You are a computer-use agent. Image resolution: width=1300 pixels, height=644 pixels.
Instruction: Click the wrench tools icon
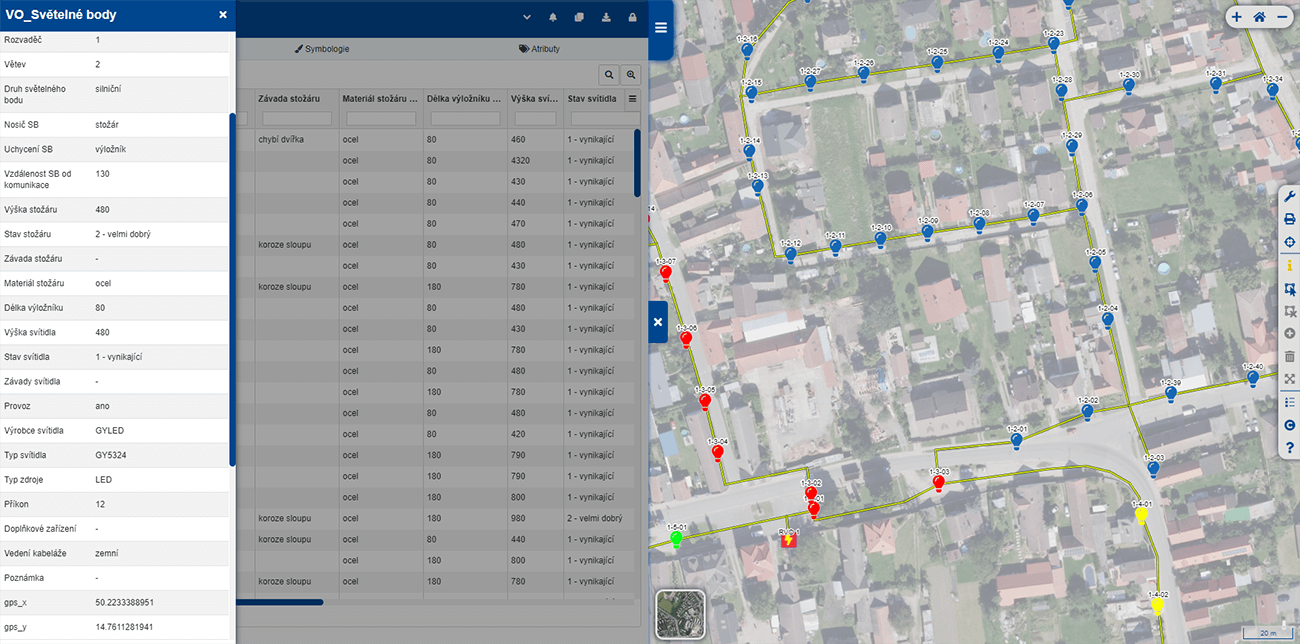(1290, 197)
